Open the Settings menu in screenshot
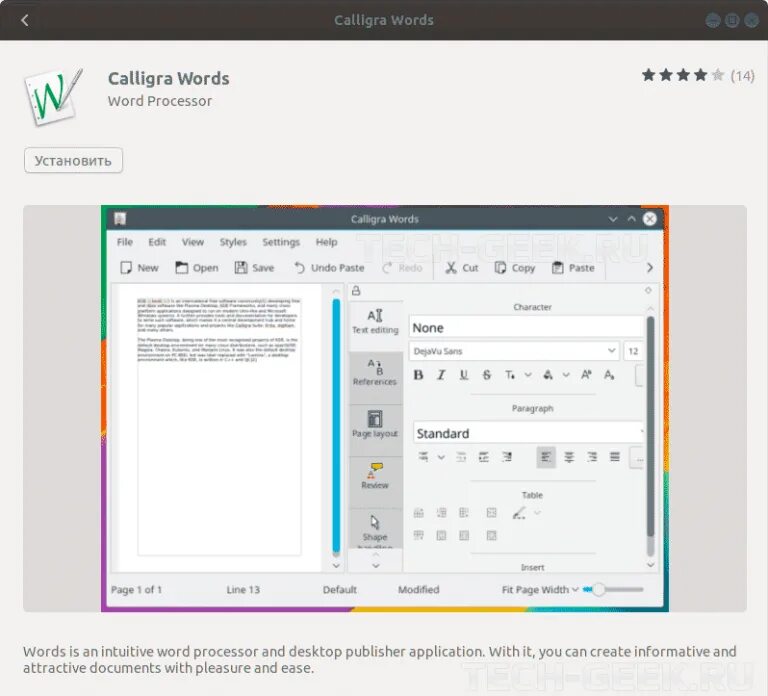Image resolution: width=768 pixels, height=696 pixels. [x=281, y=242]
